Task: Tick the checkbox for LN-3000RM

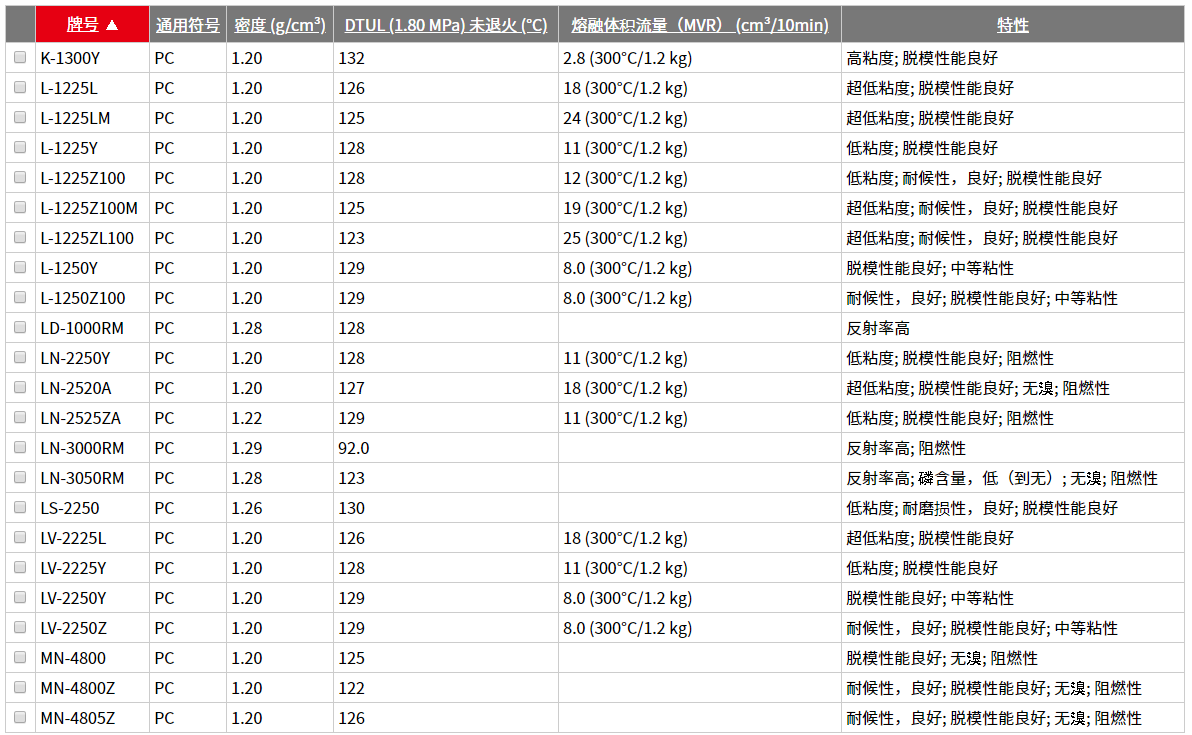Action: click(20, 448)
